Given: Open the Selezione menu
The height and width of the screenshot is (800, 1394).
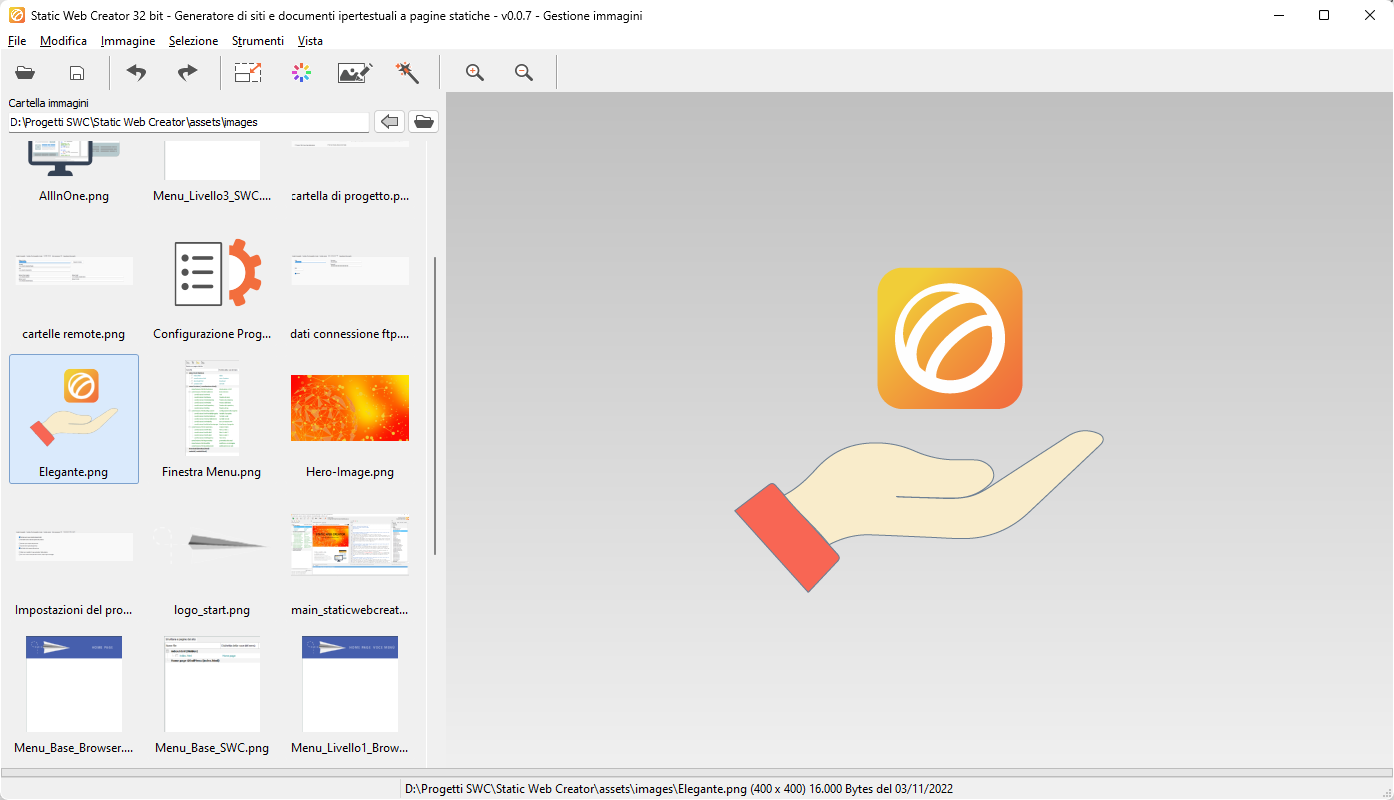Looking at the screenshot, I should click(x=193, y=41).
